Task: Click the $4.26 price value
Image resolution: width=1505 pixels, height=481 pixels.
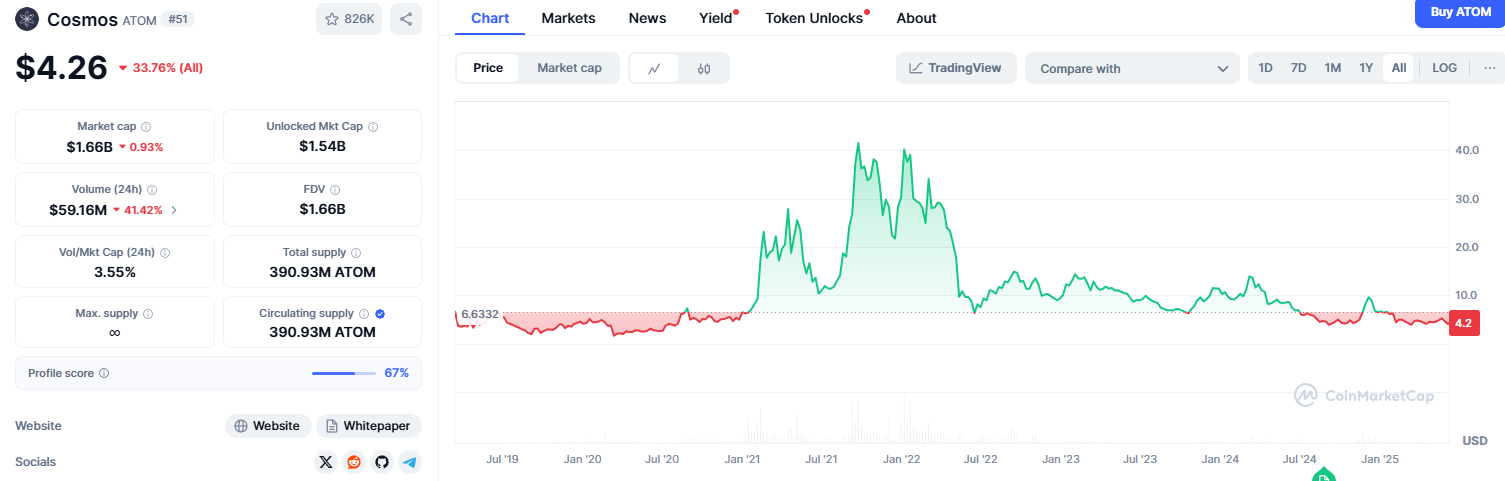Action: (x=61, y=68)
